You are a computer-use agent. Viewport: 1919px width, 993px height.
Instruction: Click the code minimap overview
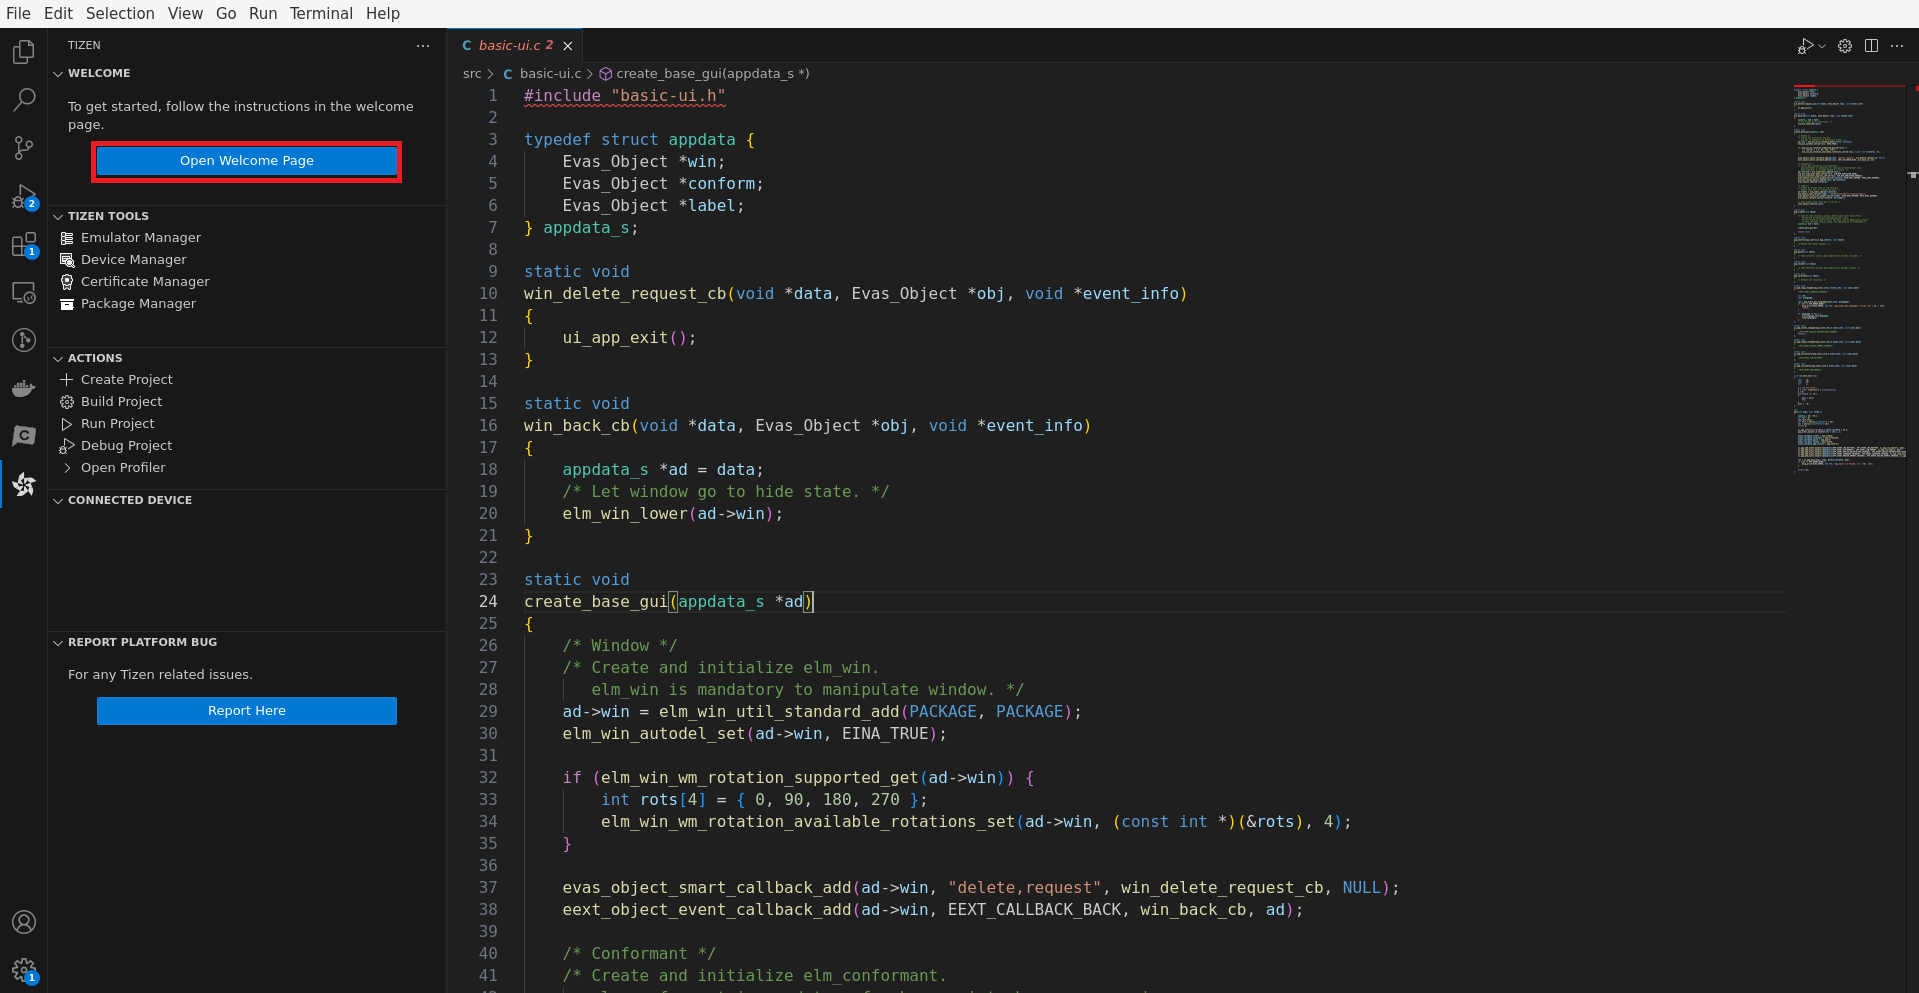click(x=1849, y=280)
